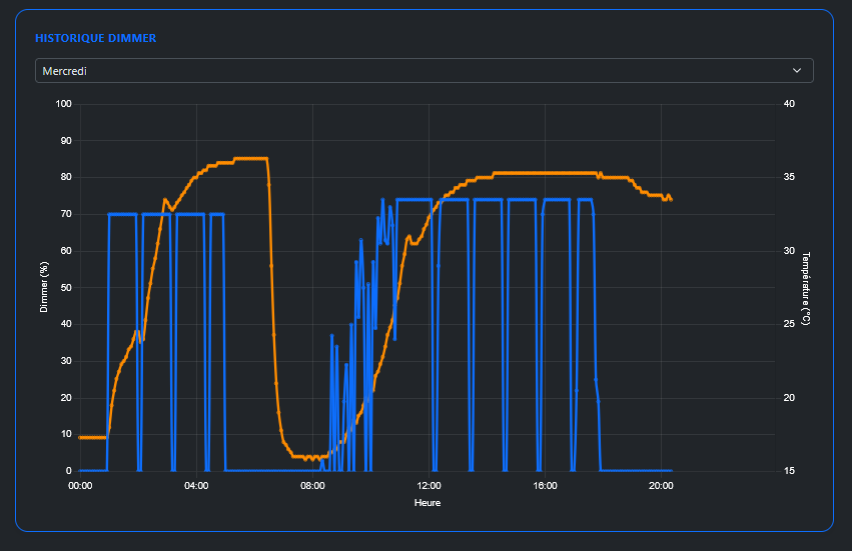Click the 50 value on the Dimmer axis
Viewport: 852px width, 551px height.
point(67,288)
